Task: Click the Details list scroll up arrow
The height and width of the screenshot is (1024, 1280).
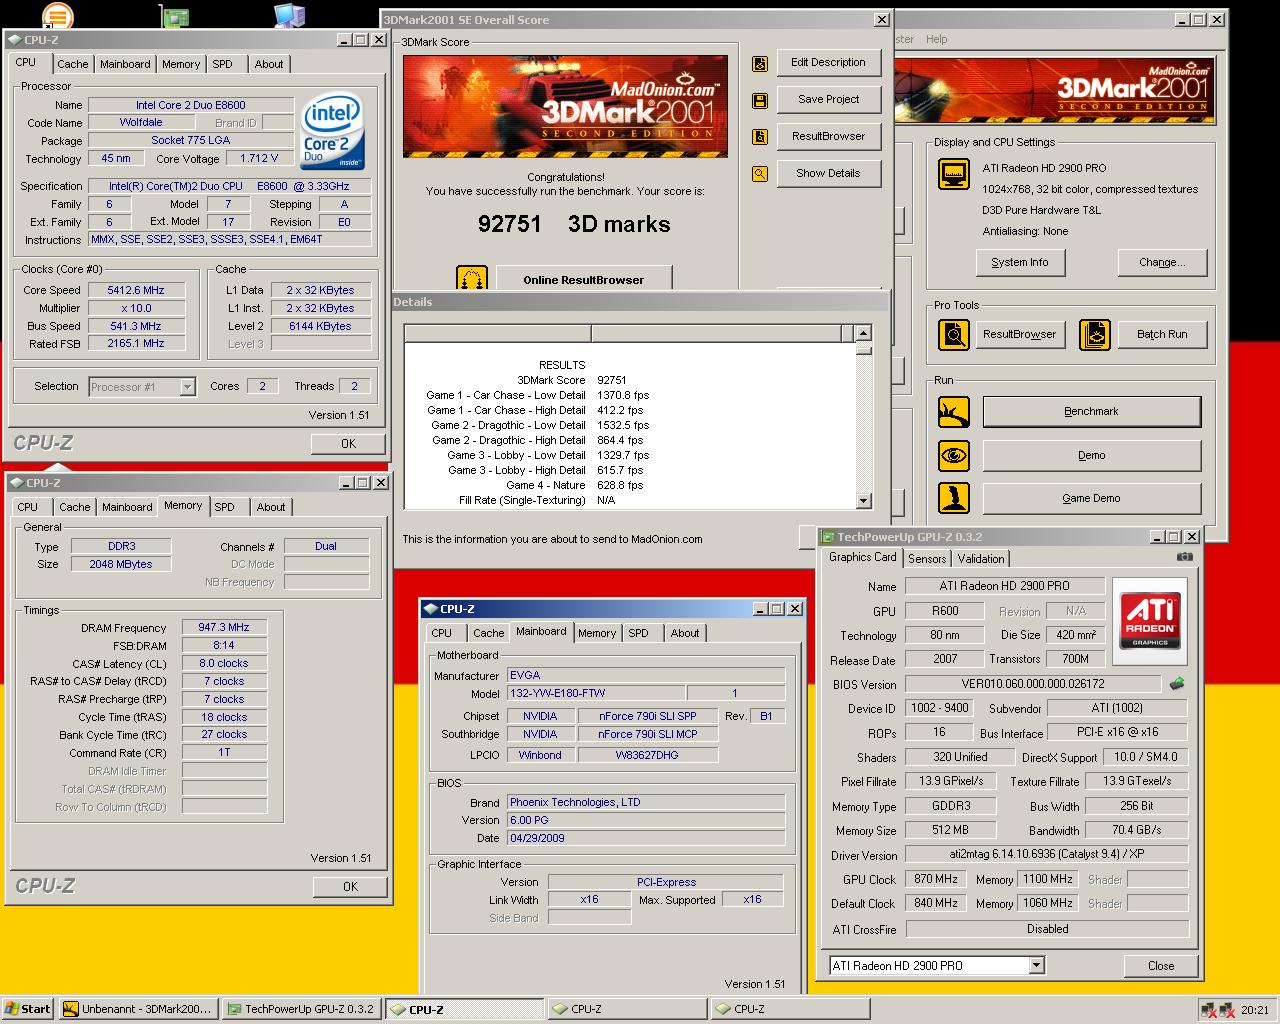Action: (863, 333)
